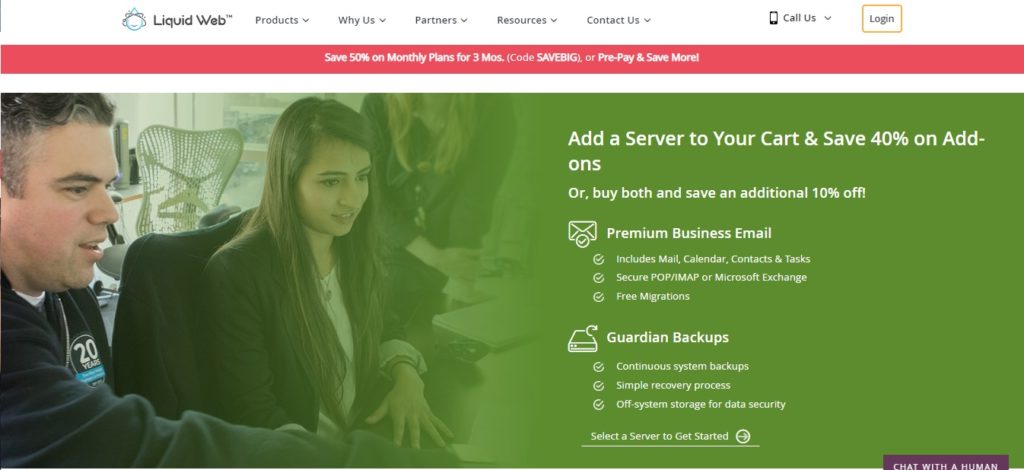Click checkmark beside Off-system storage for data security

click(x=598, y=404)
